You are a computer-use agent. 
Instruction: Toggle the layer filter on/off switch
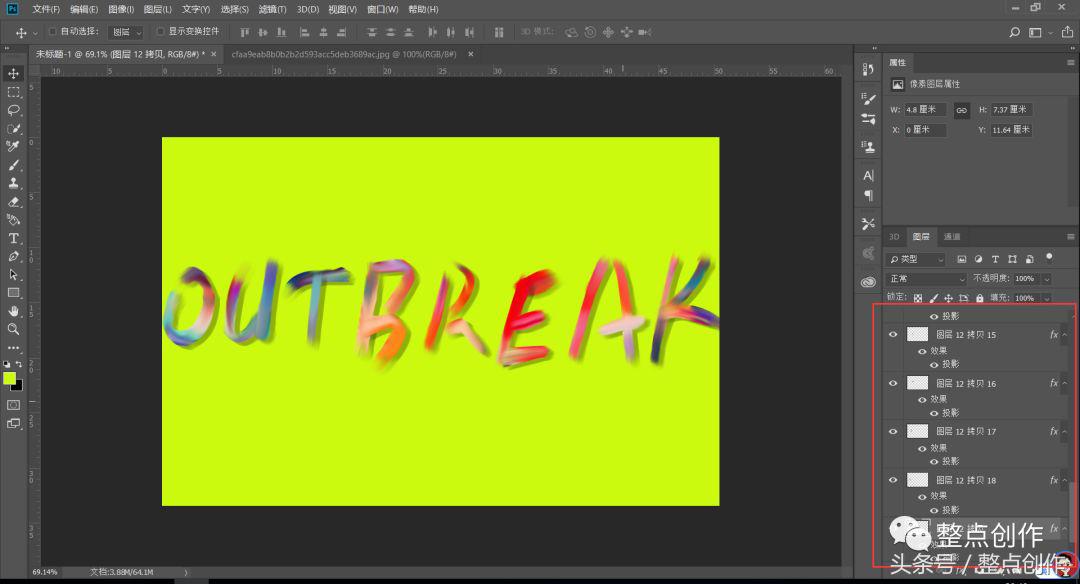pyautogui.click(x=1049, y=257)
